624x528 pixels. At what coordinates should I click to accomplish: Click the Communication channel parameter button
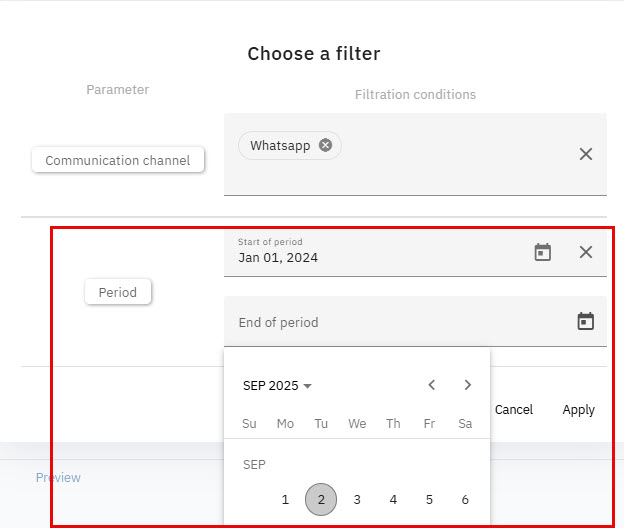click(118, 160)
